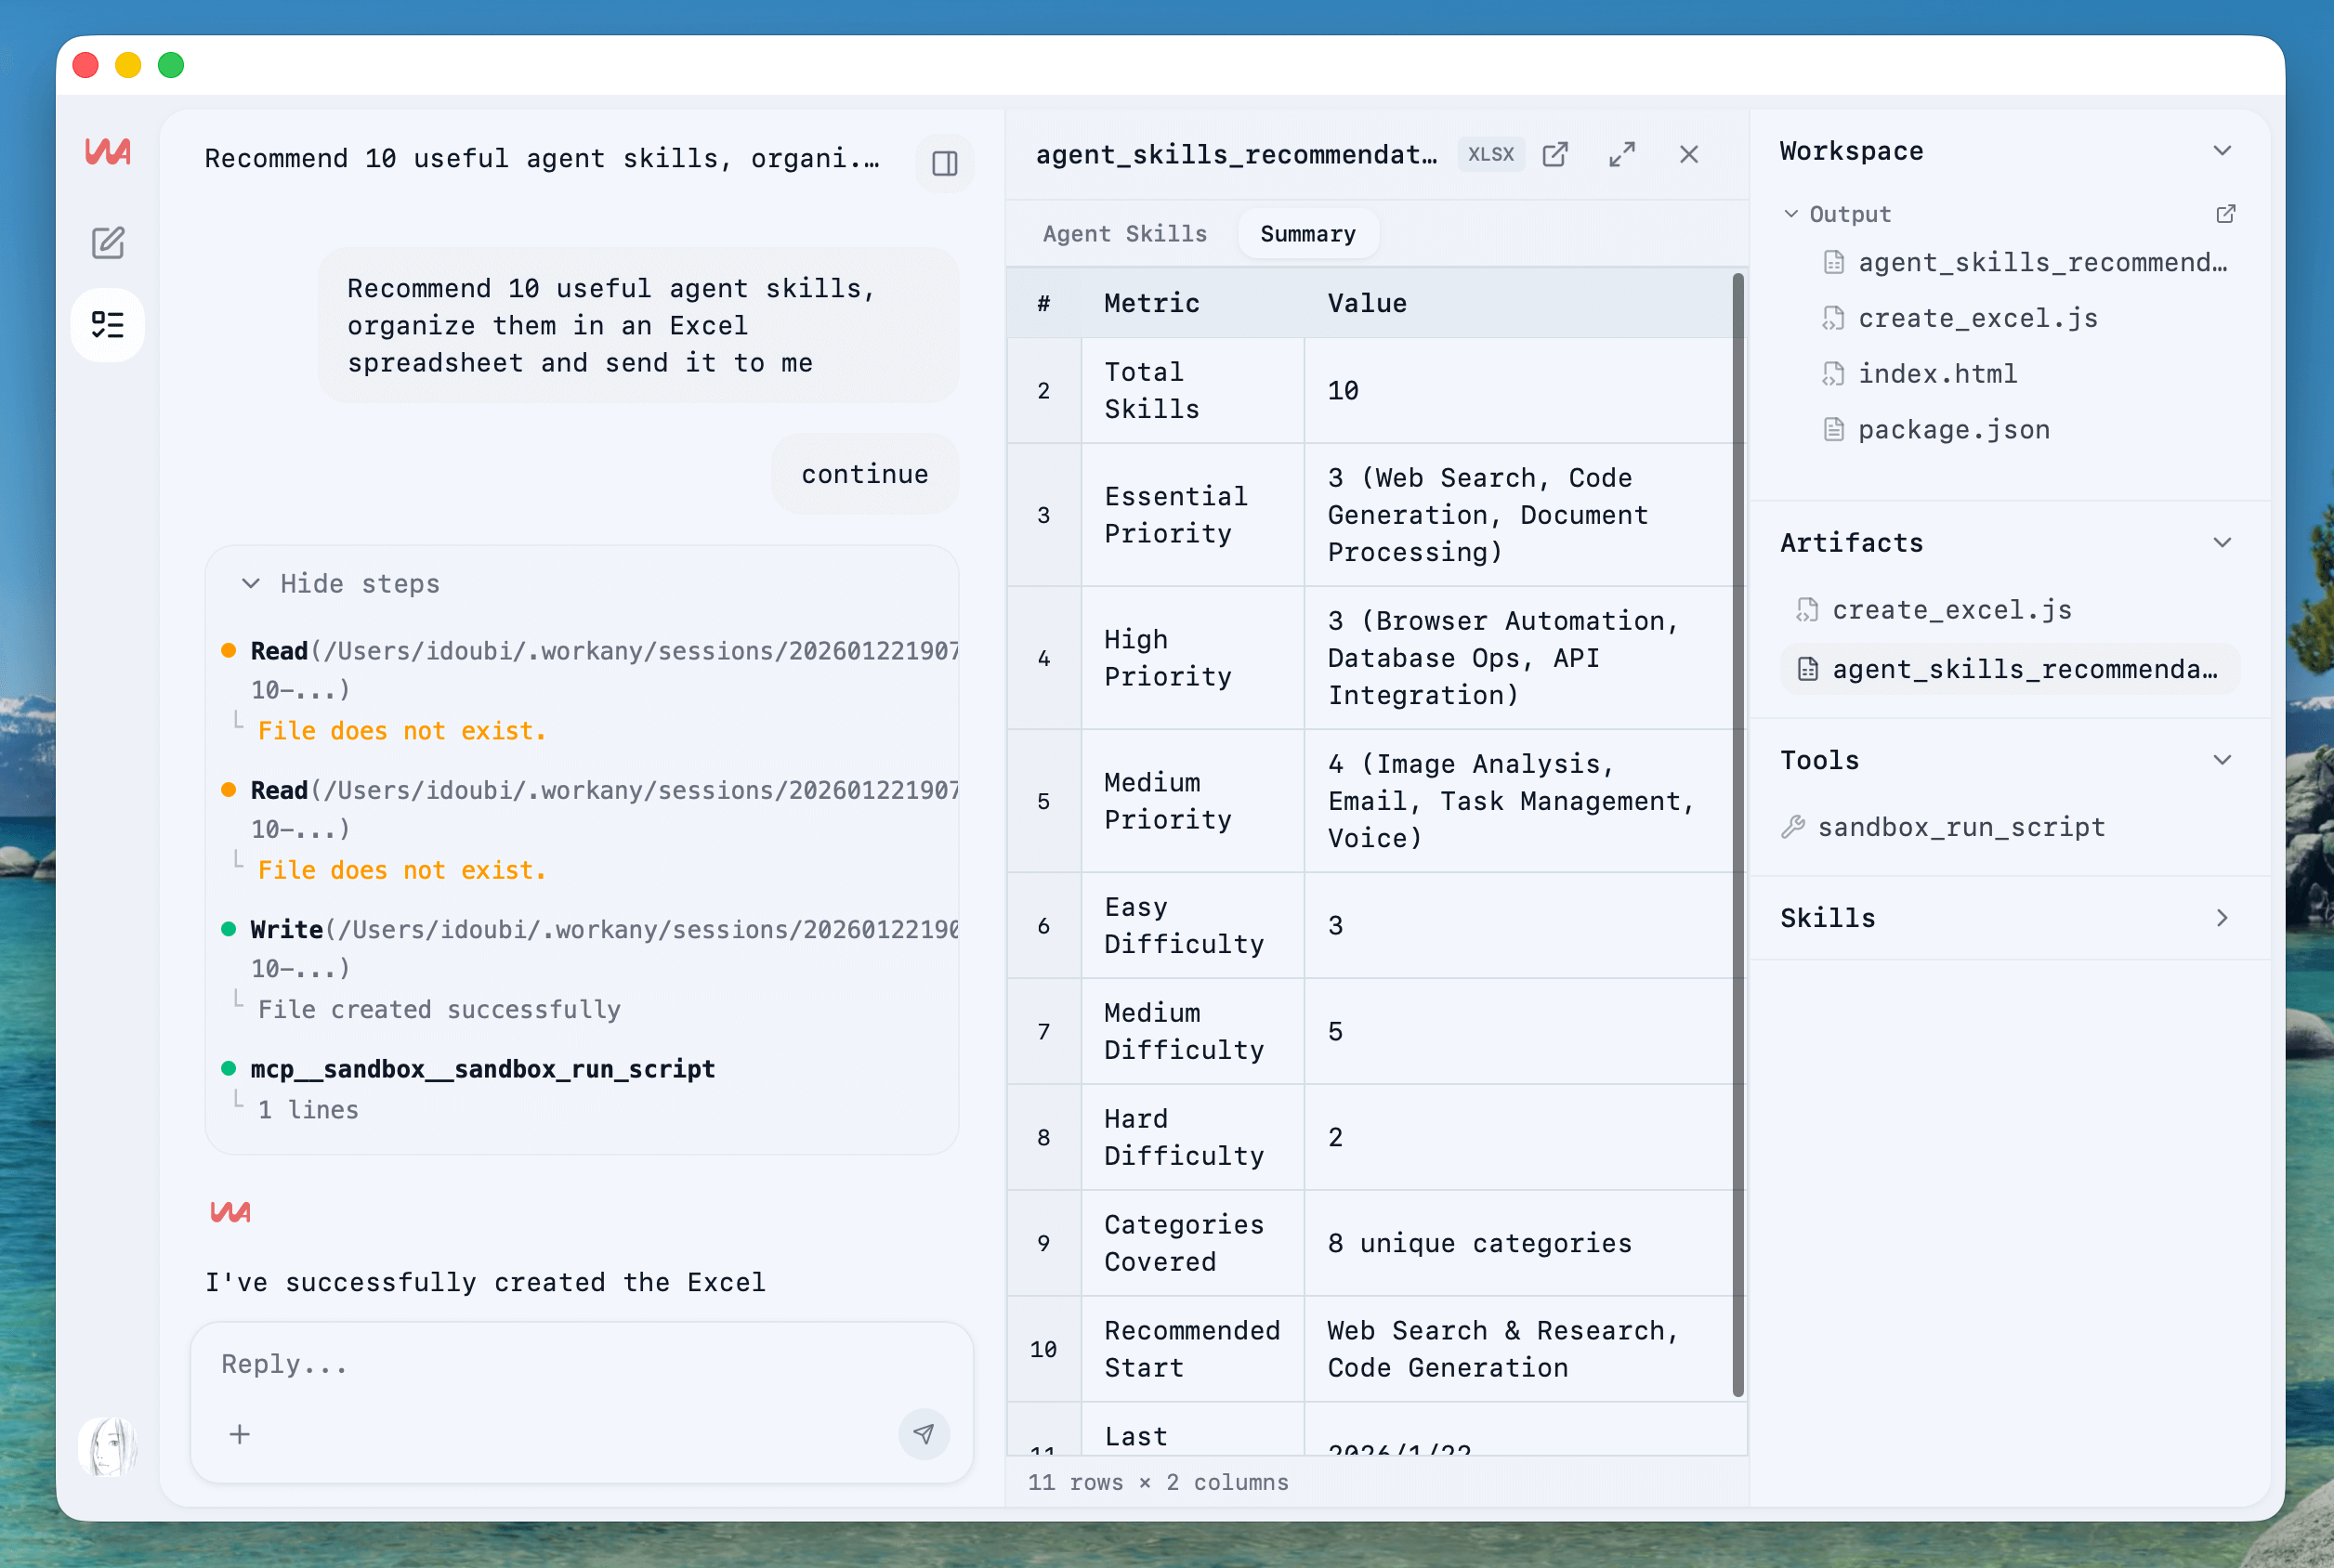Expand the file preview to fullscreen
Screen dimensions: 2334x1568
(x=1621, y=154)
